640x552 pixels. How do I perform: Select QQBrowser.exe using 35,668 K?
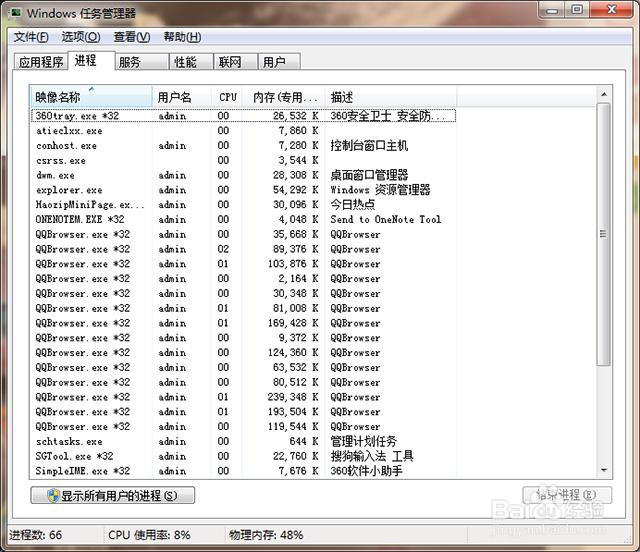[x=244, y=234]
